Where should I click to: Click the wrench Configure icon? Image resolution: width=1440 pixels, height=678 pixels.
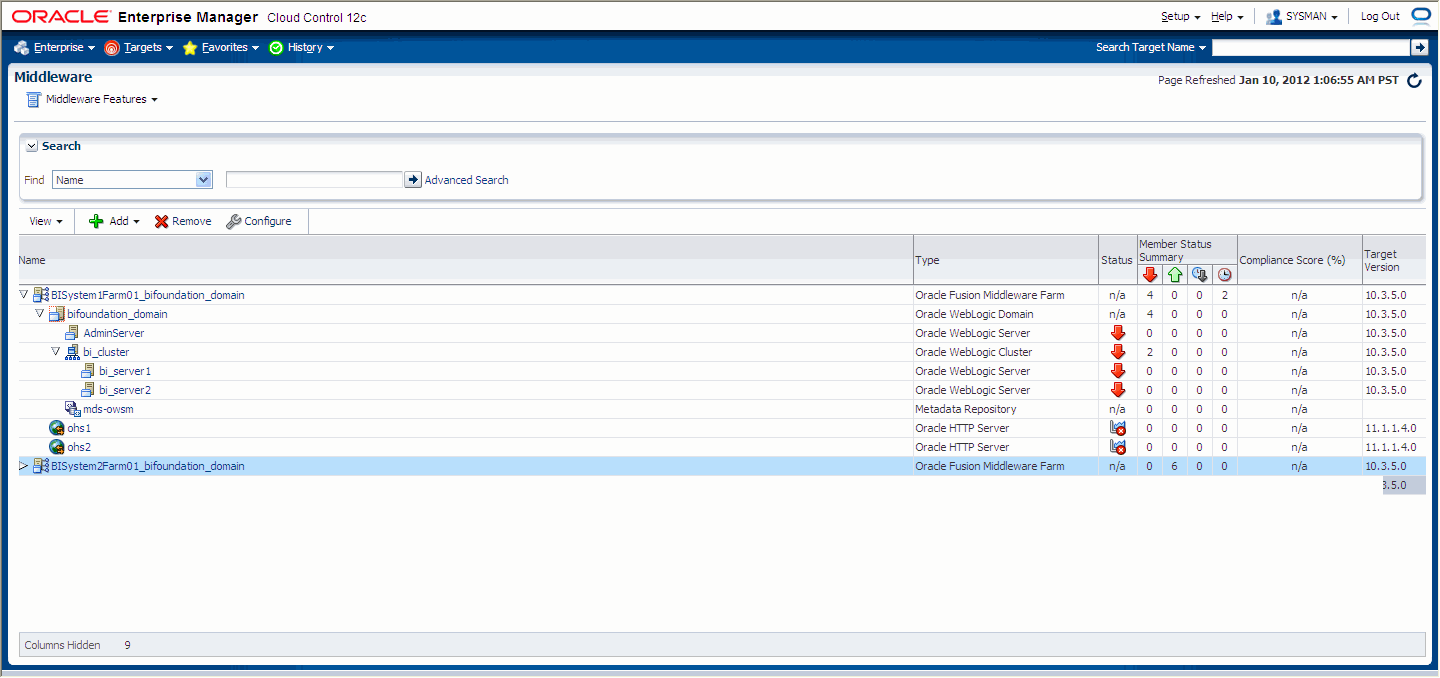pos(234,221)
